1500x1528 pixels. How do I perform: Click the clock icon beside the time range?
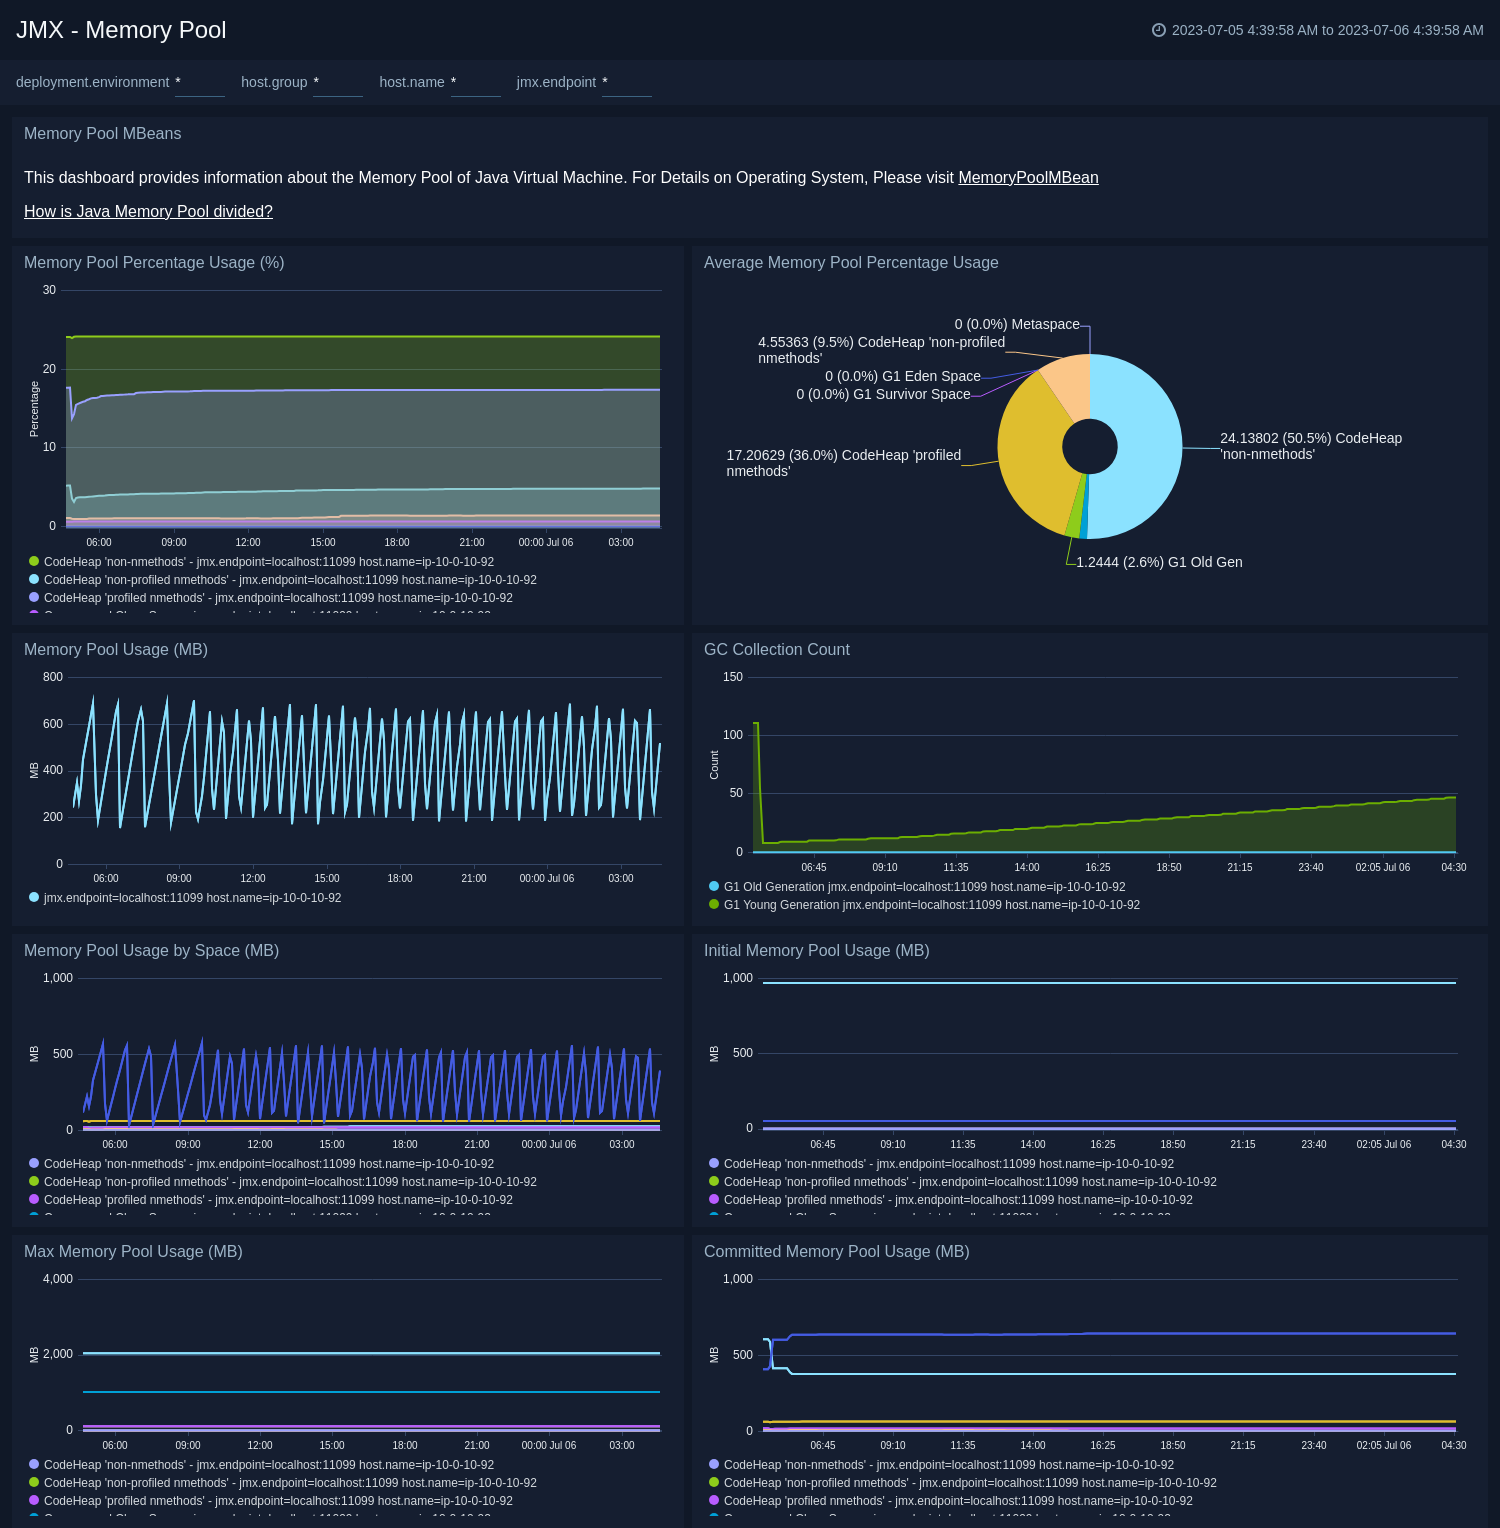click(x=1159, y=30)
